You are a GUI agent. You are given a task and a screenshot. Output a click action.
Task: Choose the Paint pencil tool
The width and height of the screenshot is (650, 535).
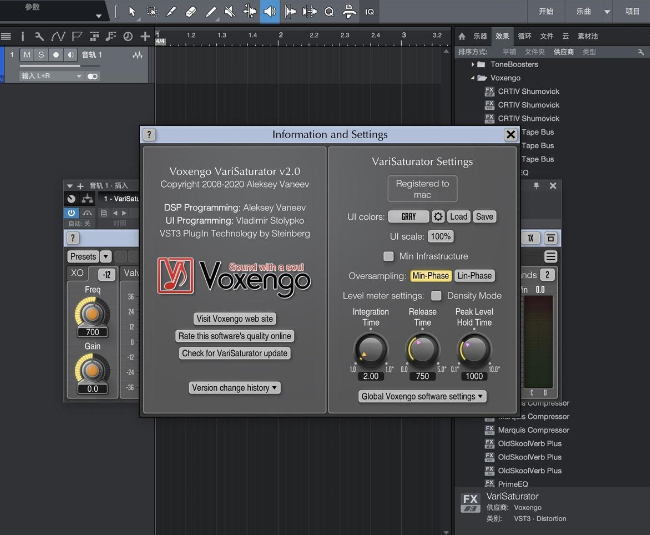pos(211,12)
